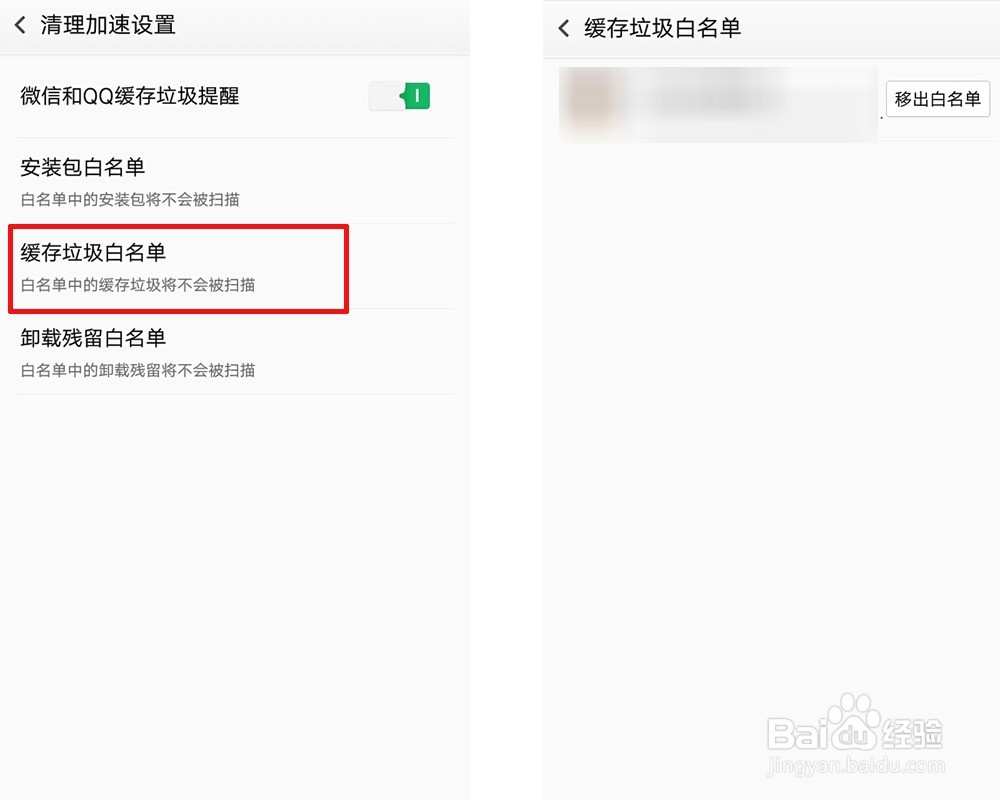The width and height of the screenshot is (1000, 800).
Task: Tap 白名单中的卸载残留将不会被扫描 description
Action: pyautogui.click(x=138, y=371)
